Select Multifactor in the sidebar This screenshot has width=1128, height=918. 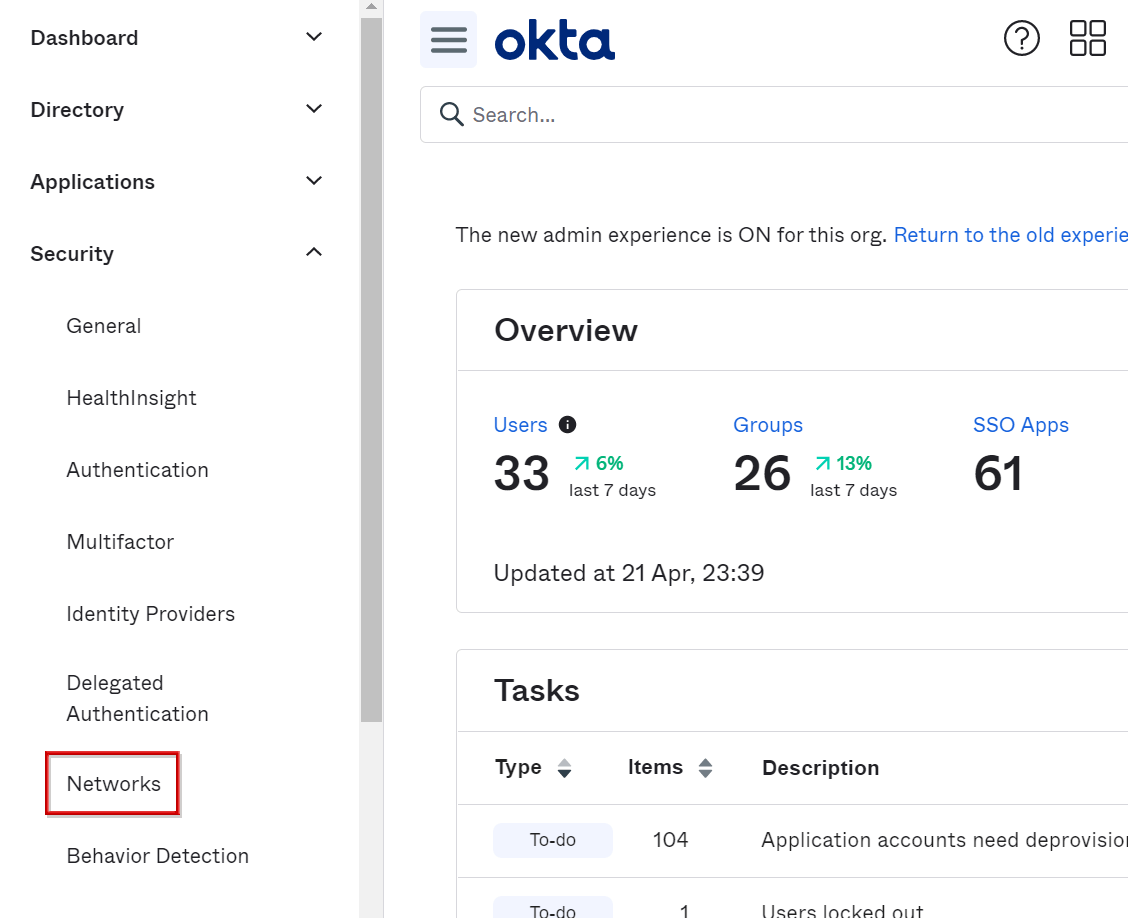(x=120, y=542)
